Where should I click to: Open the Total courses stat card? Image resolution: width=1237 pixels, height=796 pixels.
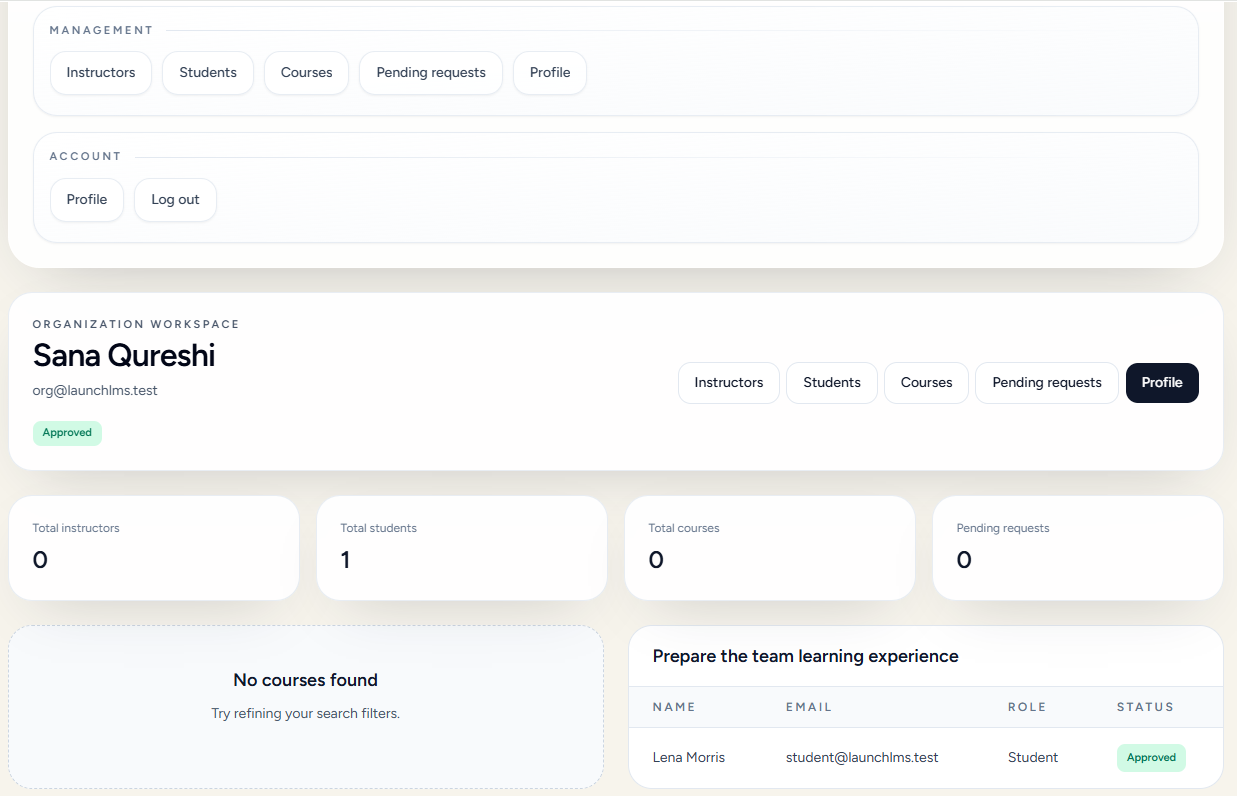[769, 547]
